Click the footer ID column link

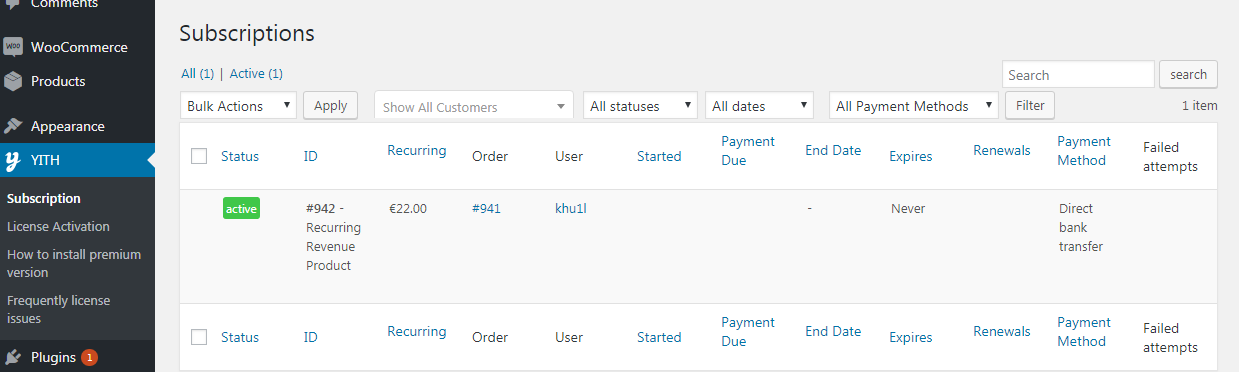pos(311,337)
